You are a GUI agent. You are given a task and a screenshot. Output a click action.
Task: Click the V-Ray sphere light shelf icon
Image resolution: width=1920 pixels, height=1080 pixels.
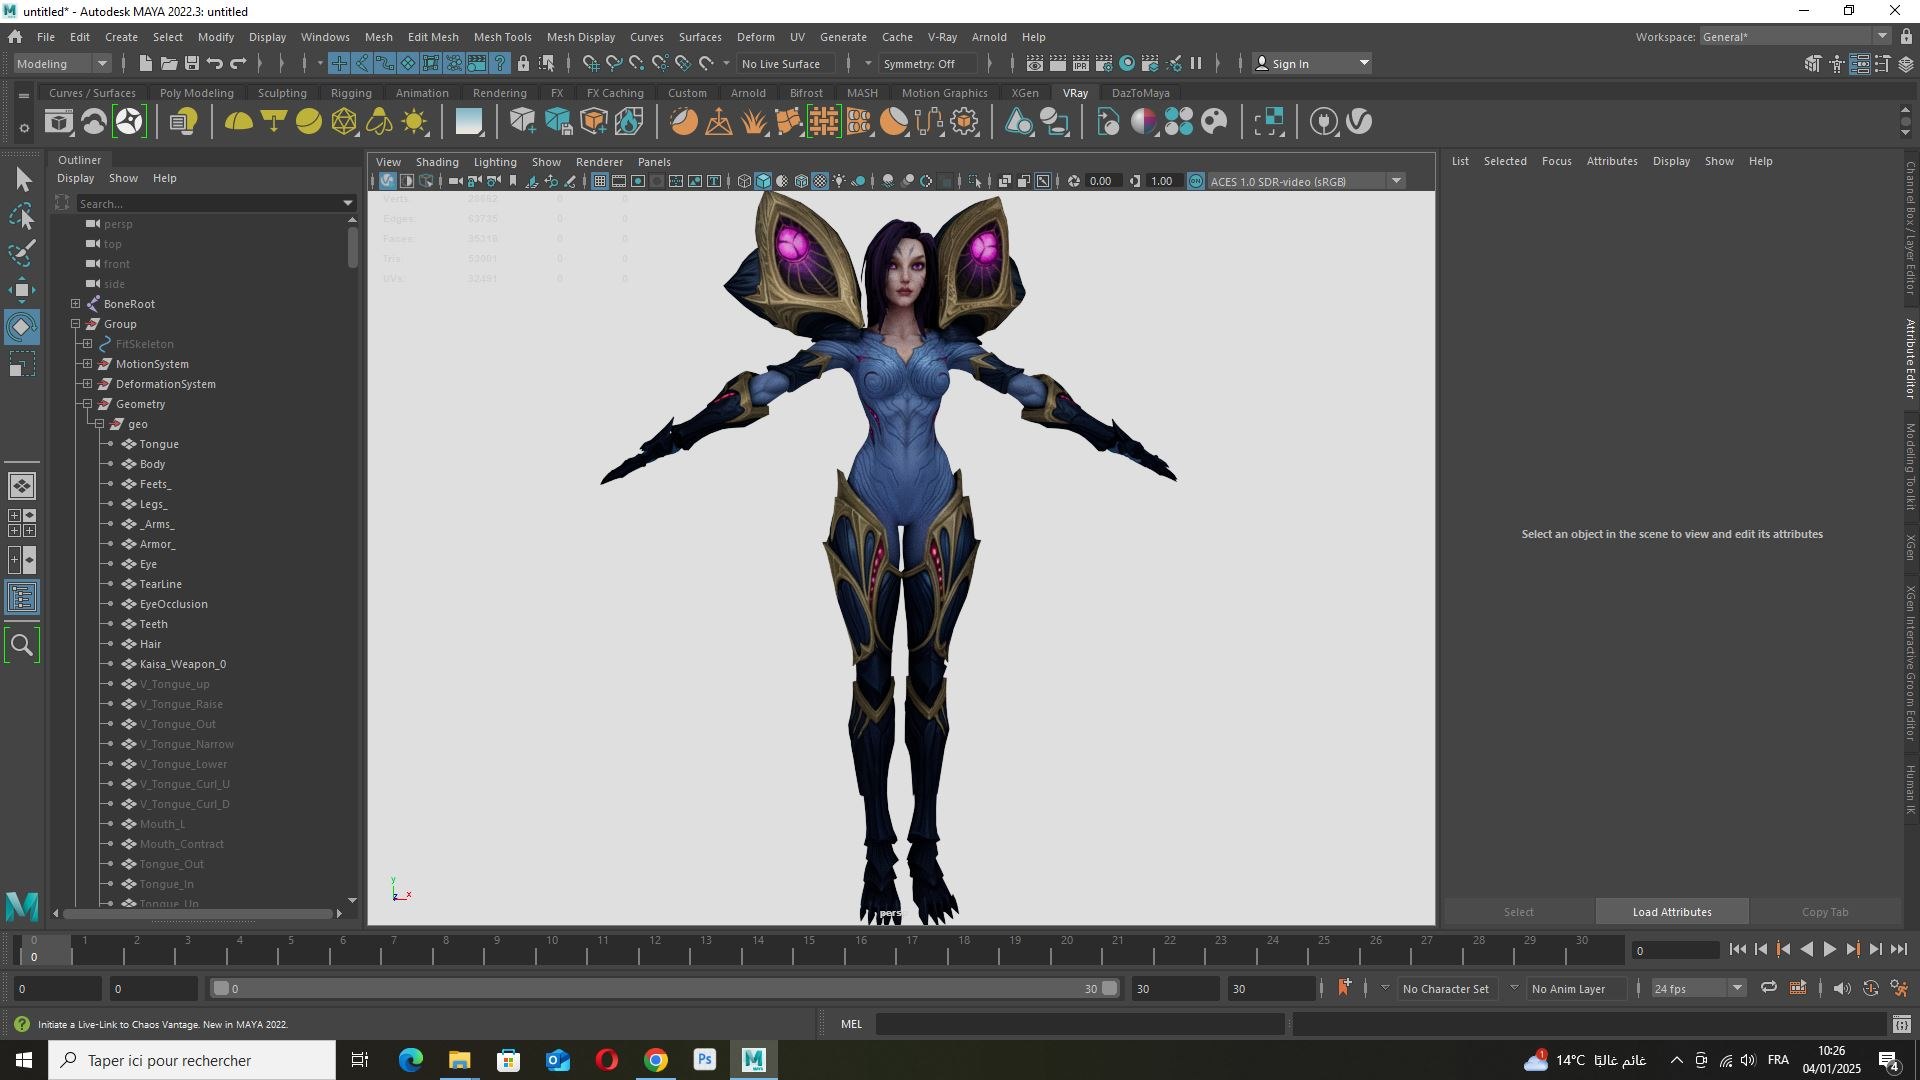308,122
